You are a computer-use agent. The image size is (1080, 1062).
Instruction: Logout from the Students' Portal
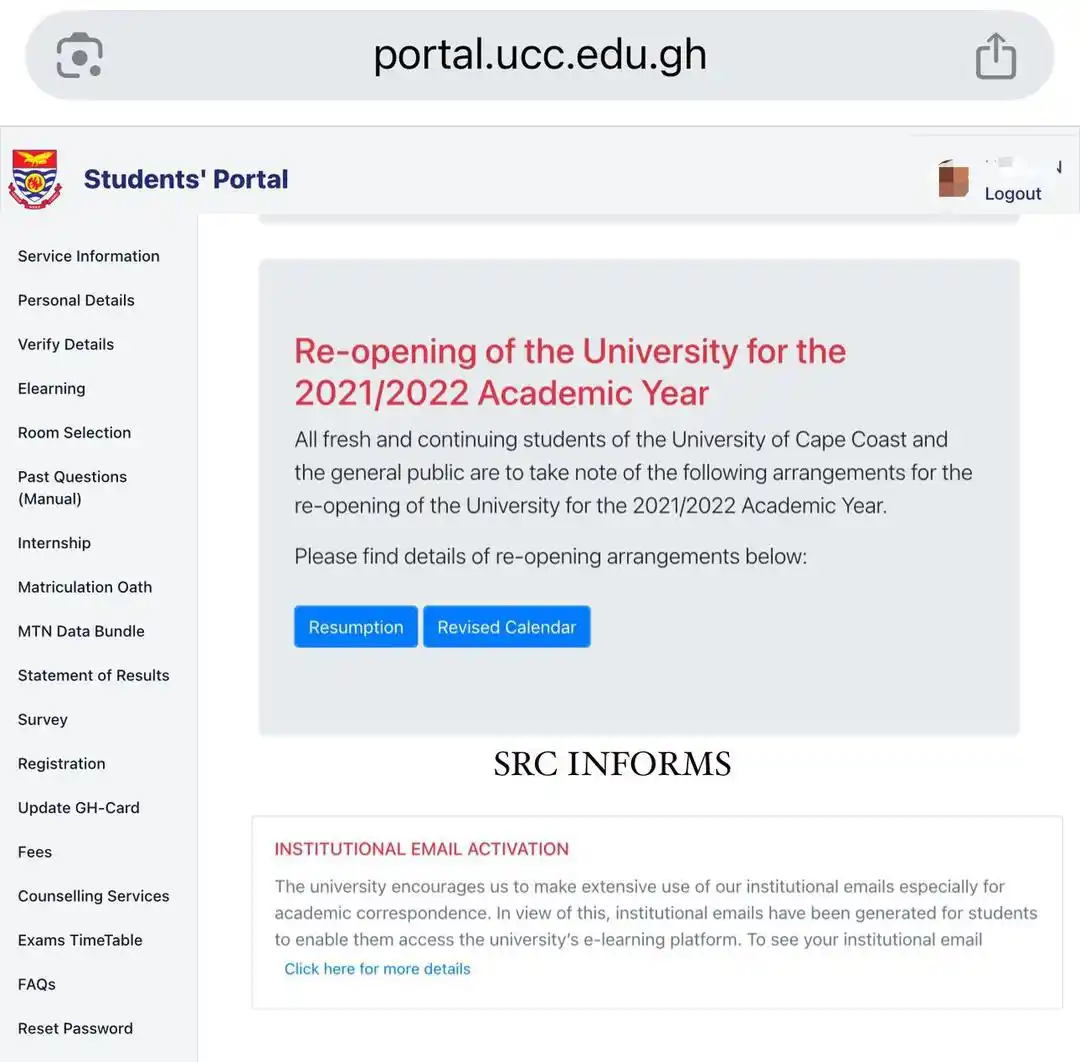[x=1013, y=193]
